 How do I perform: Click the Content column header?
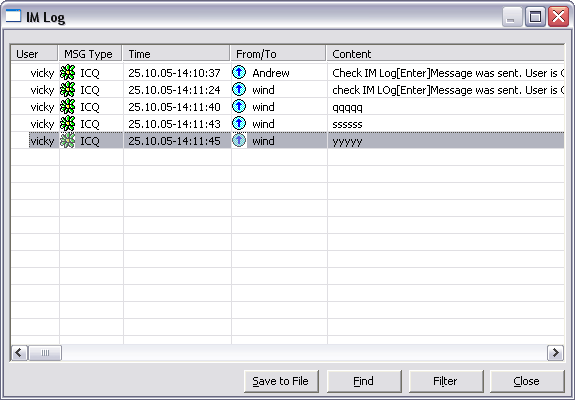pos(445,54)
